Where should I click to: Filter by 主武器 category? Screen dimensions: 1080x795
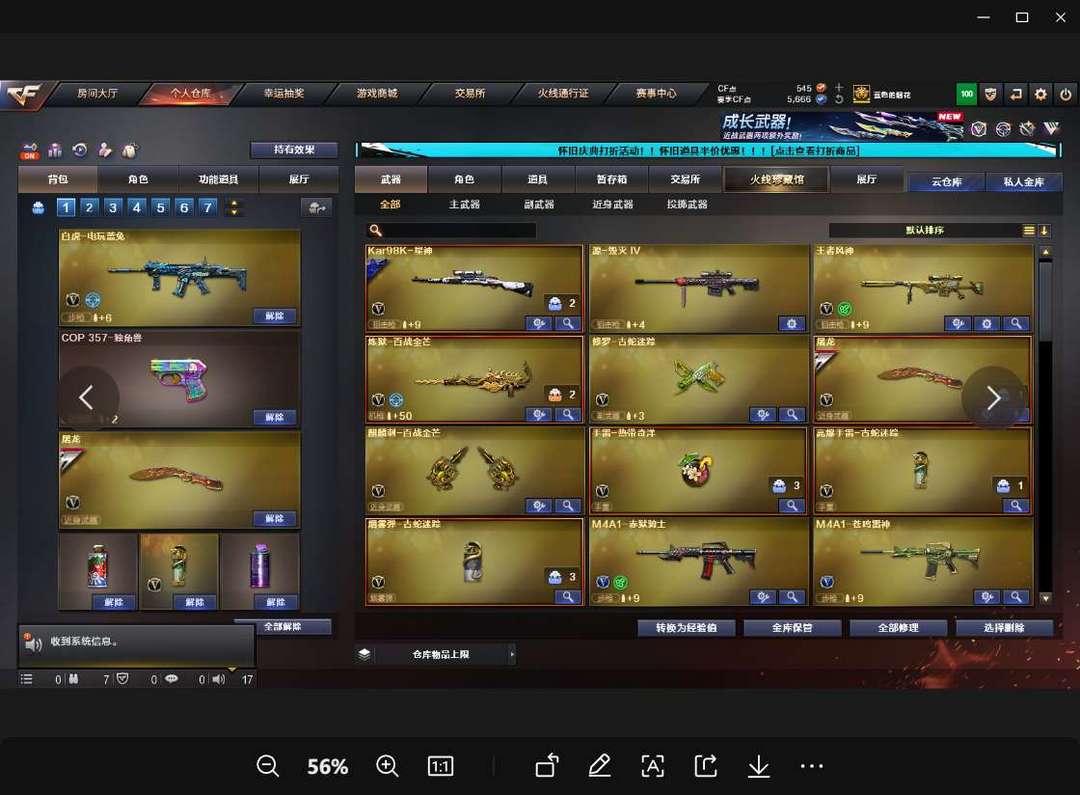click(x=464, y=205)
